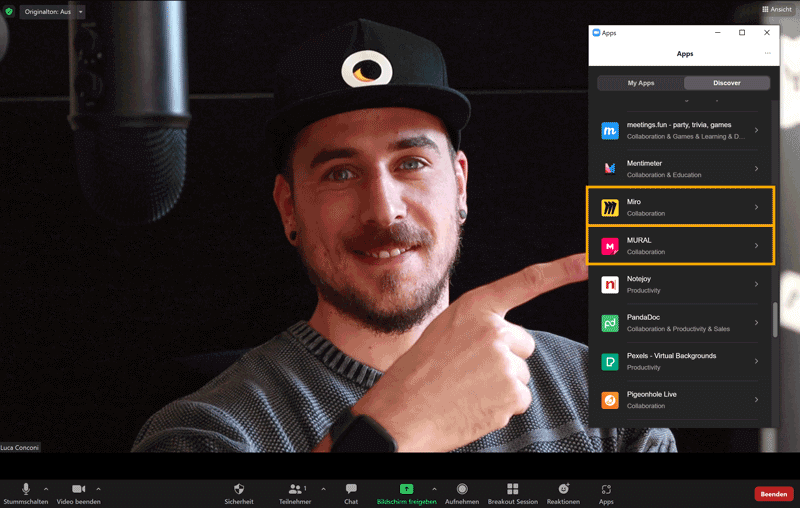This screenshot has height=508, width=800.
Task: Select the Notejoy app title
Action: (639, 279)
